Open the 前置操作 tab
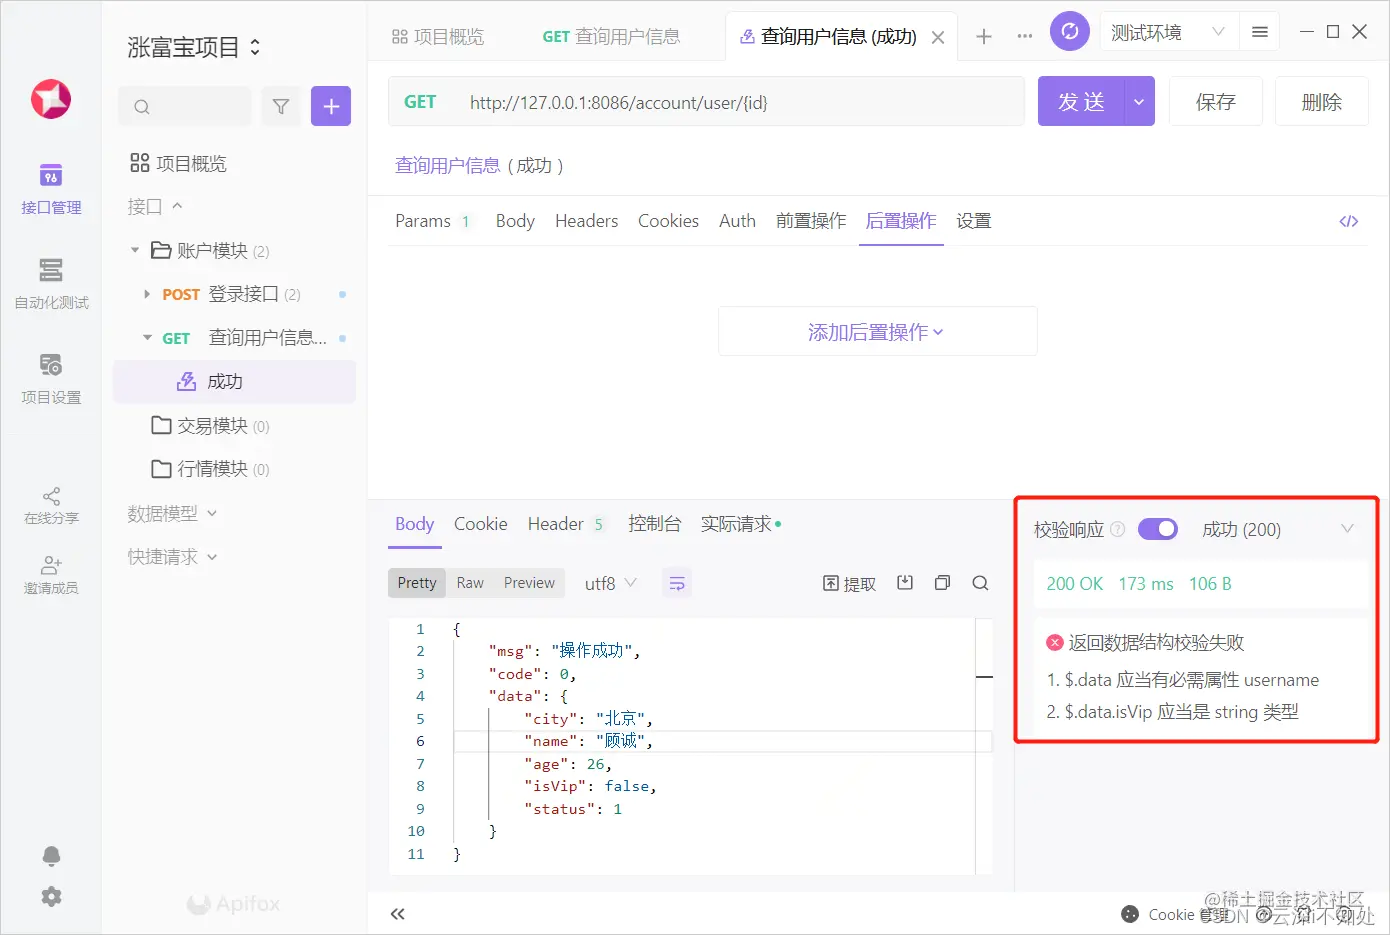 [x=811, y=221]
